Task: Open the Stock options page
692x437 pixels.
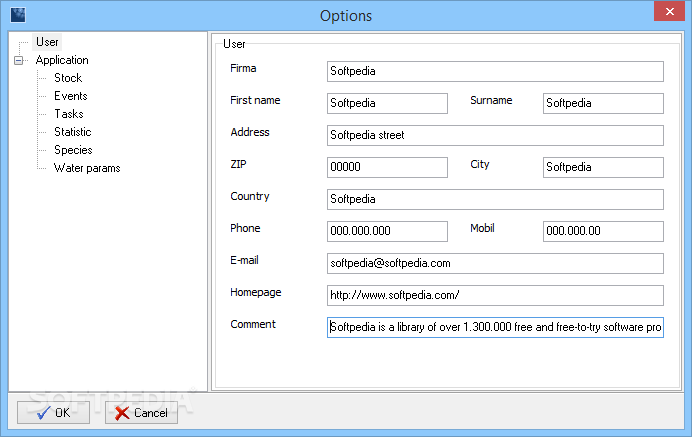Action: pos(68,78)
